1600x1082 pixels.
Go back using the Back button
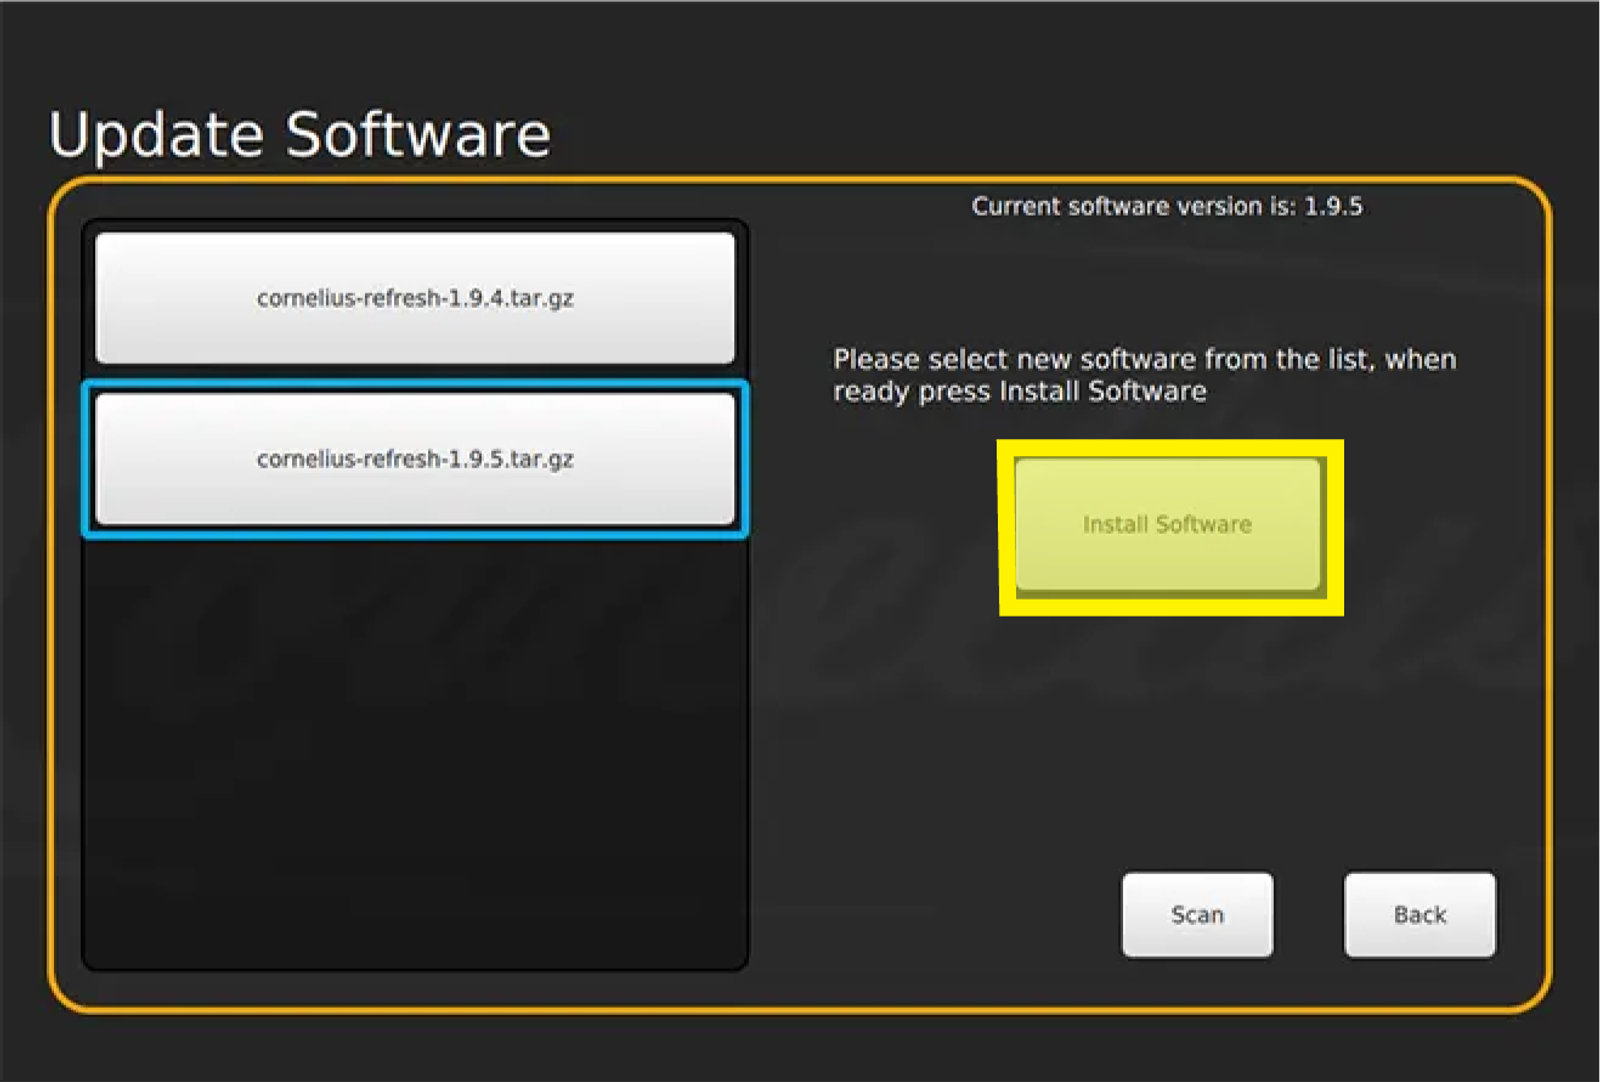[1420, 915]
